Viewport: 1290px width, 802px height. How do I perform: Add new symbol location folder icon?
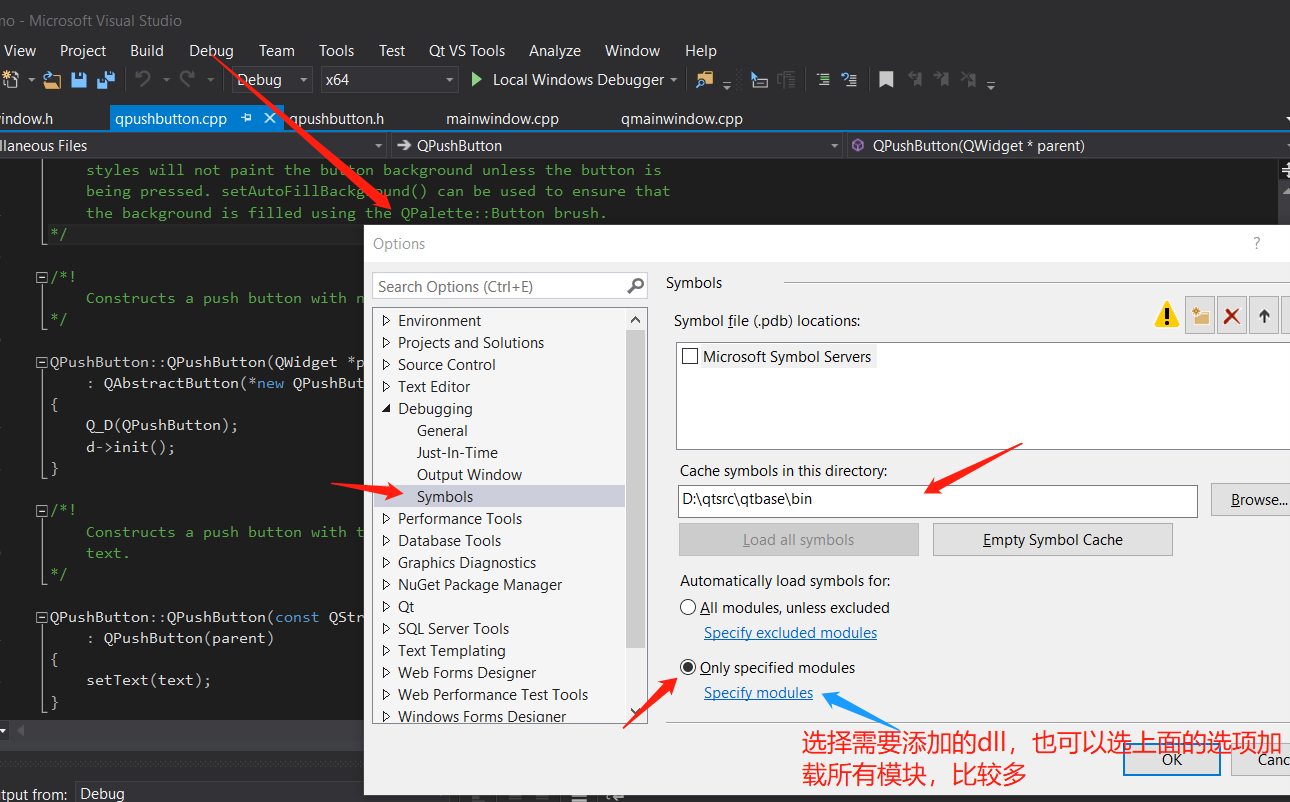coord(1200,316)
